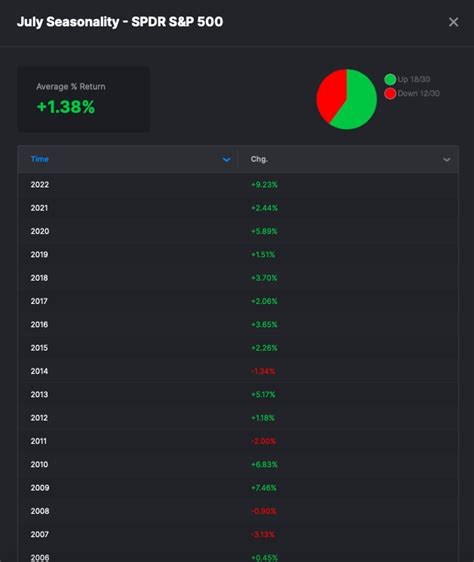Click the red Down legend circle
474x562 pixels.
click(390, 94)
